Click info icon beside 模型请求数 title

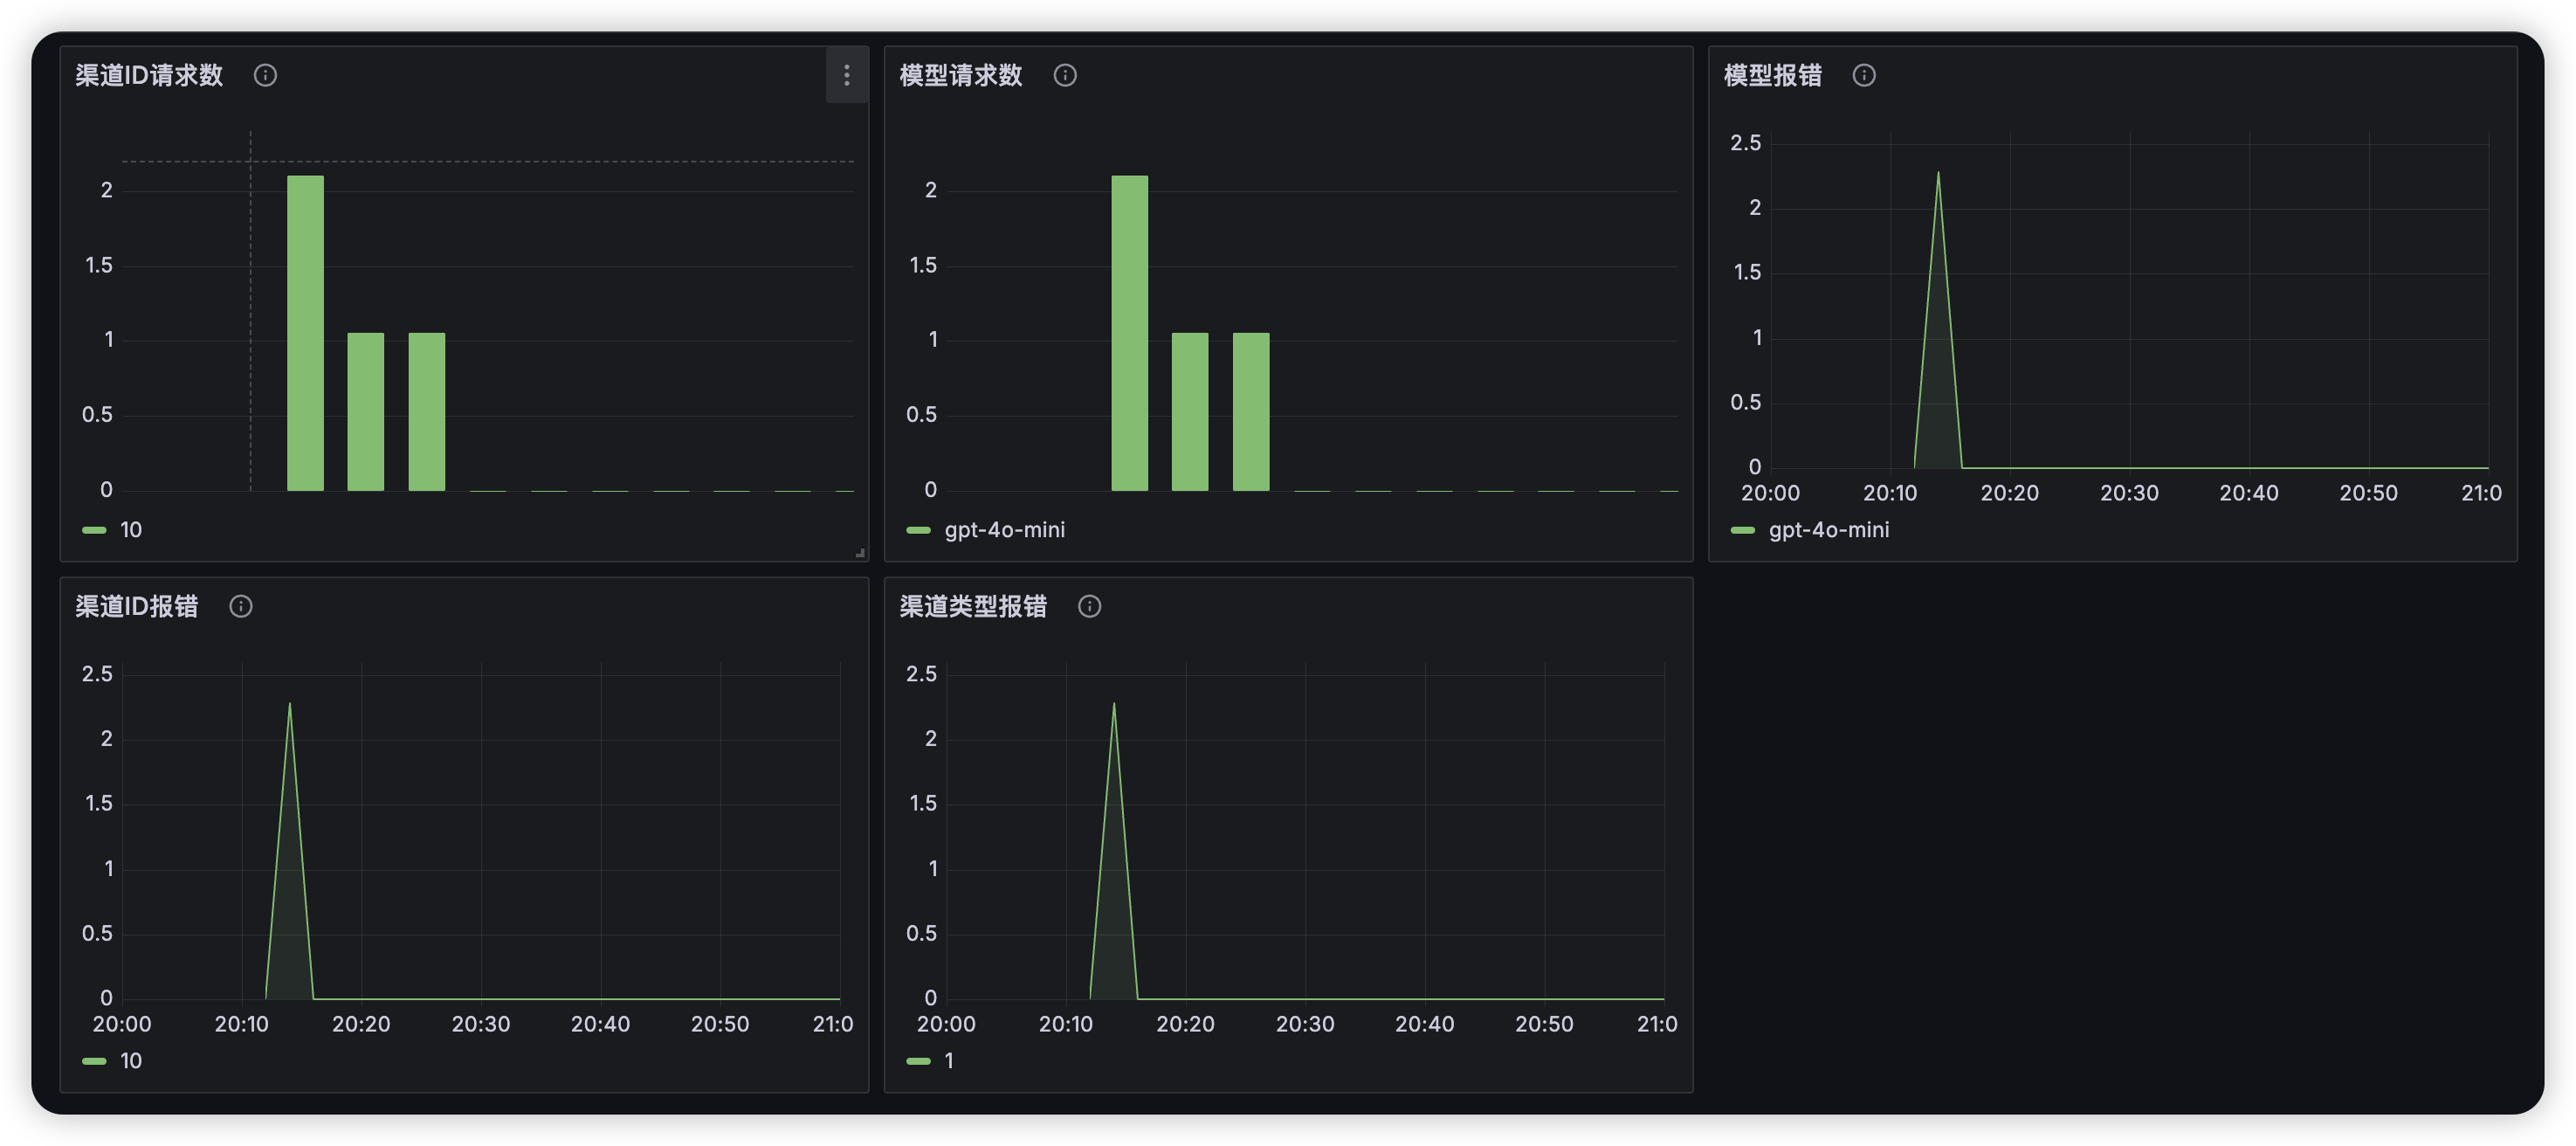tap(1065, 75)
